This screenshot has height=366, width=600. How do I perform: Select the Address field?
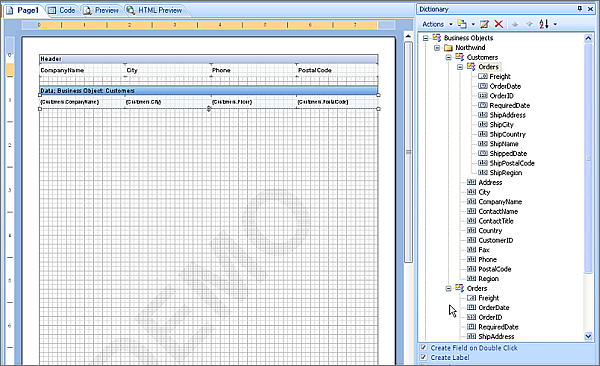click(490, 183)
